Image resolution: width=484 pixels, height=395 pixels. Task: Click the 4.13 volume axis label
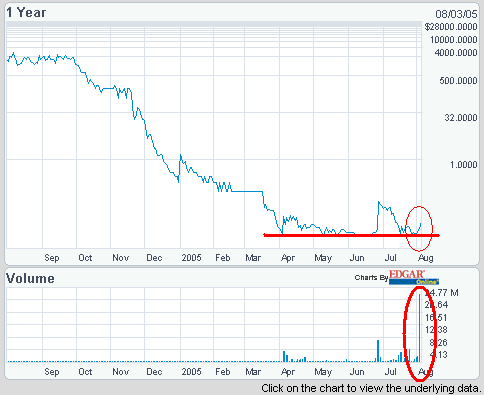(438, 355)
